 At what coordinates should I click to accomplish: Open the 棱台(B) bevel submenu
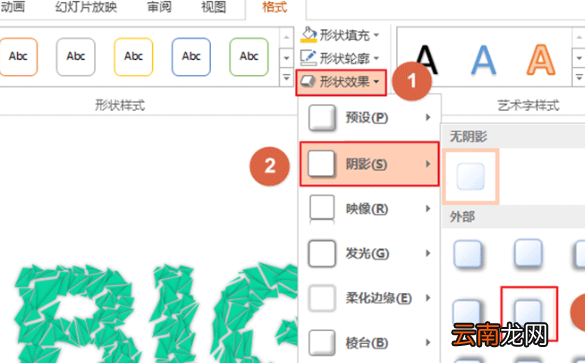pyautogui.click(x=369, y=343)
